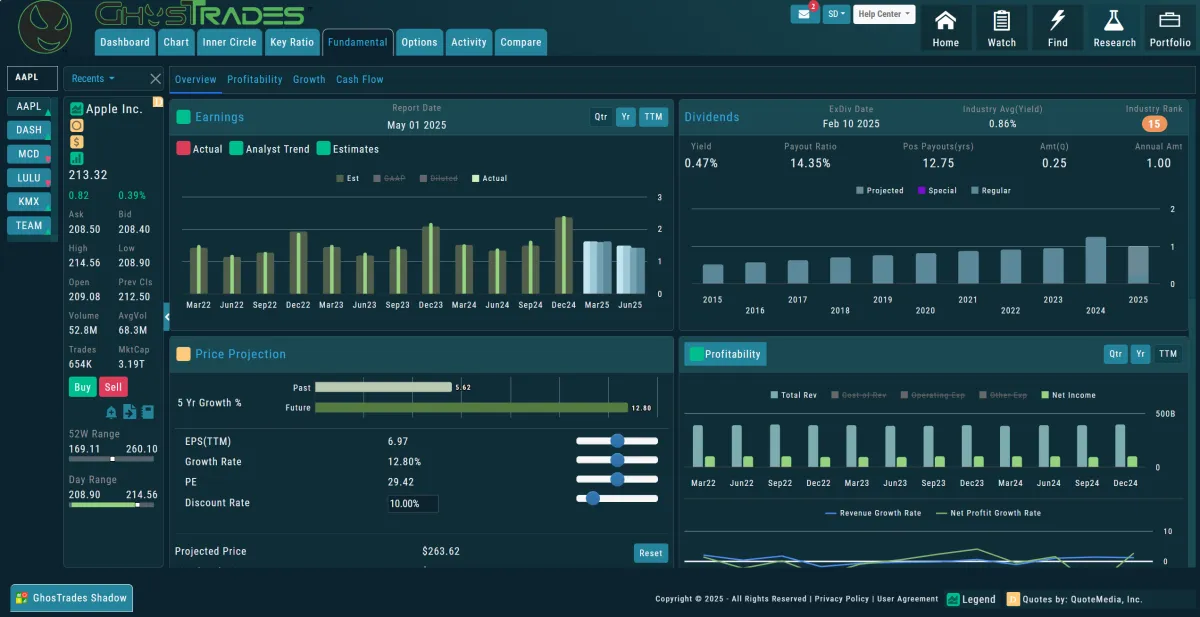Click the orange circle icon under Apple Inc.
The height and width of the screenshot is (617, 1200).
click(77, 126)
